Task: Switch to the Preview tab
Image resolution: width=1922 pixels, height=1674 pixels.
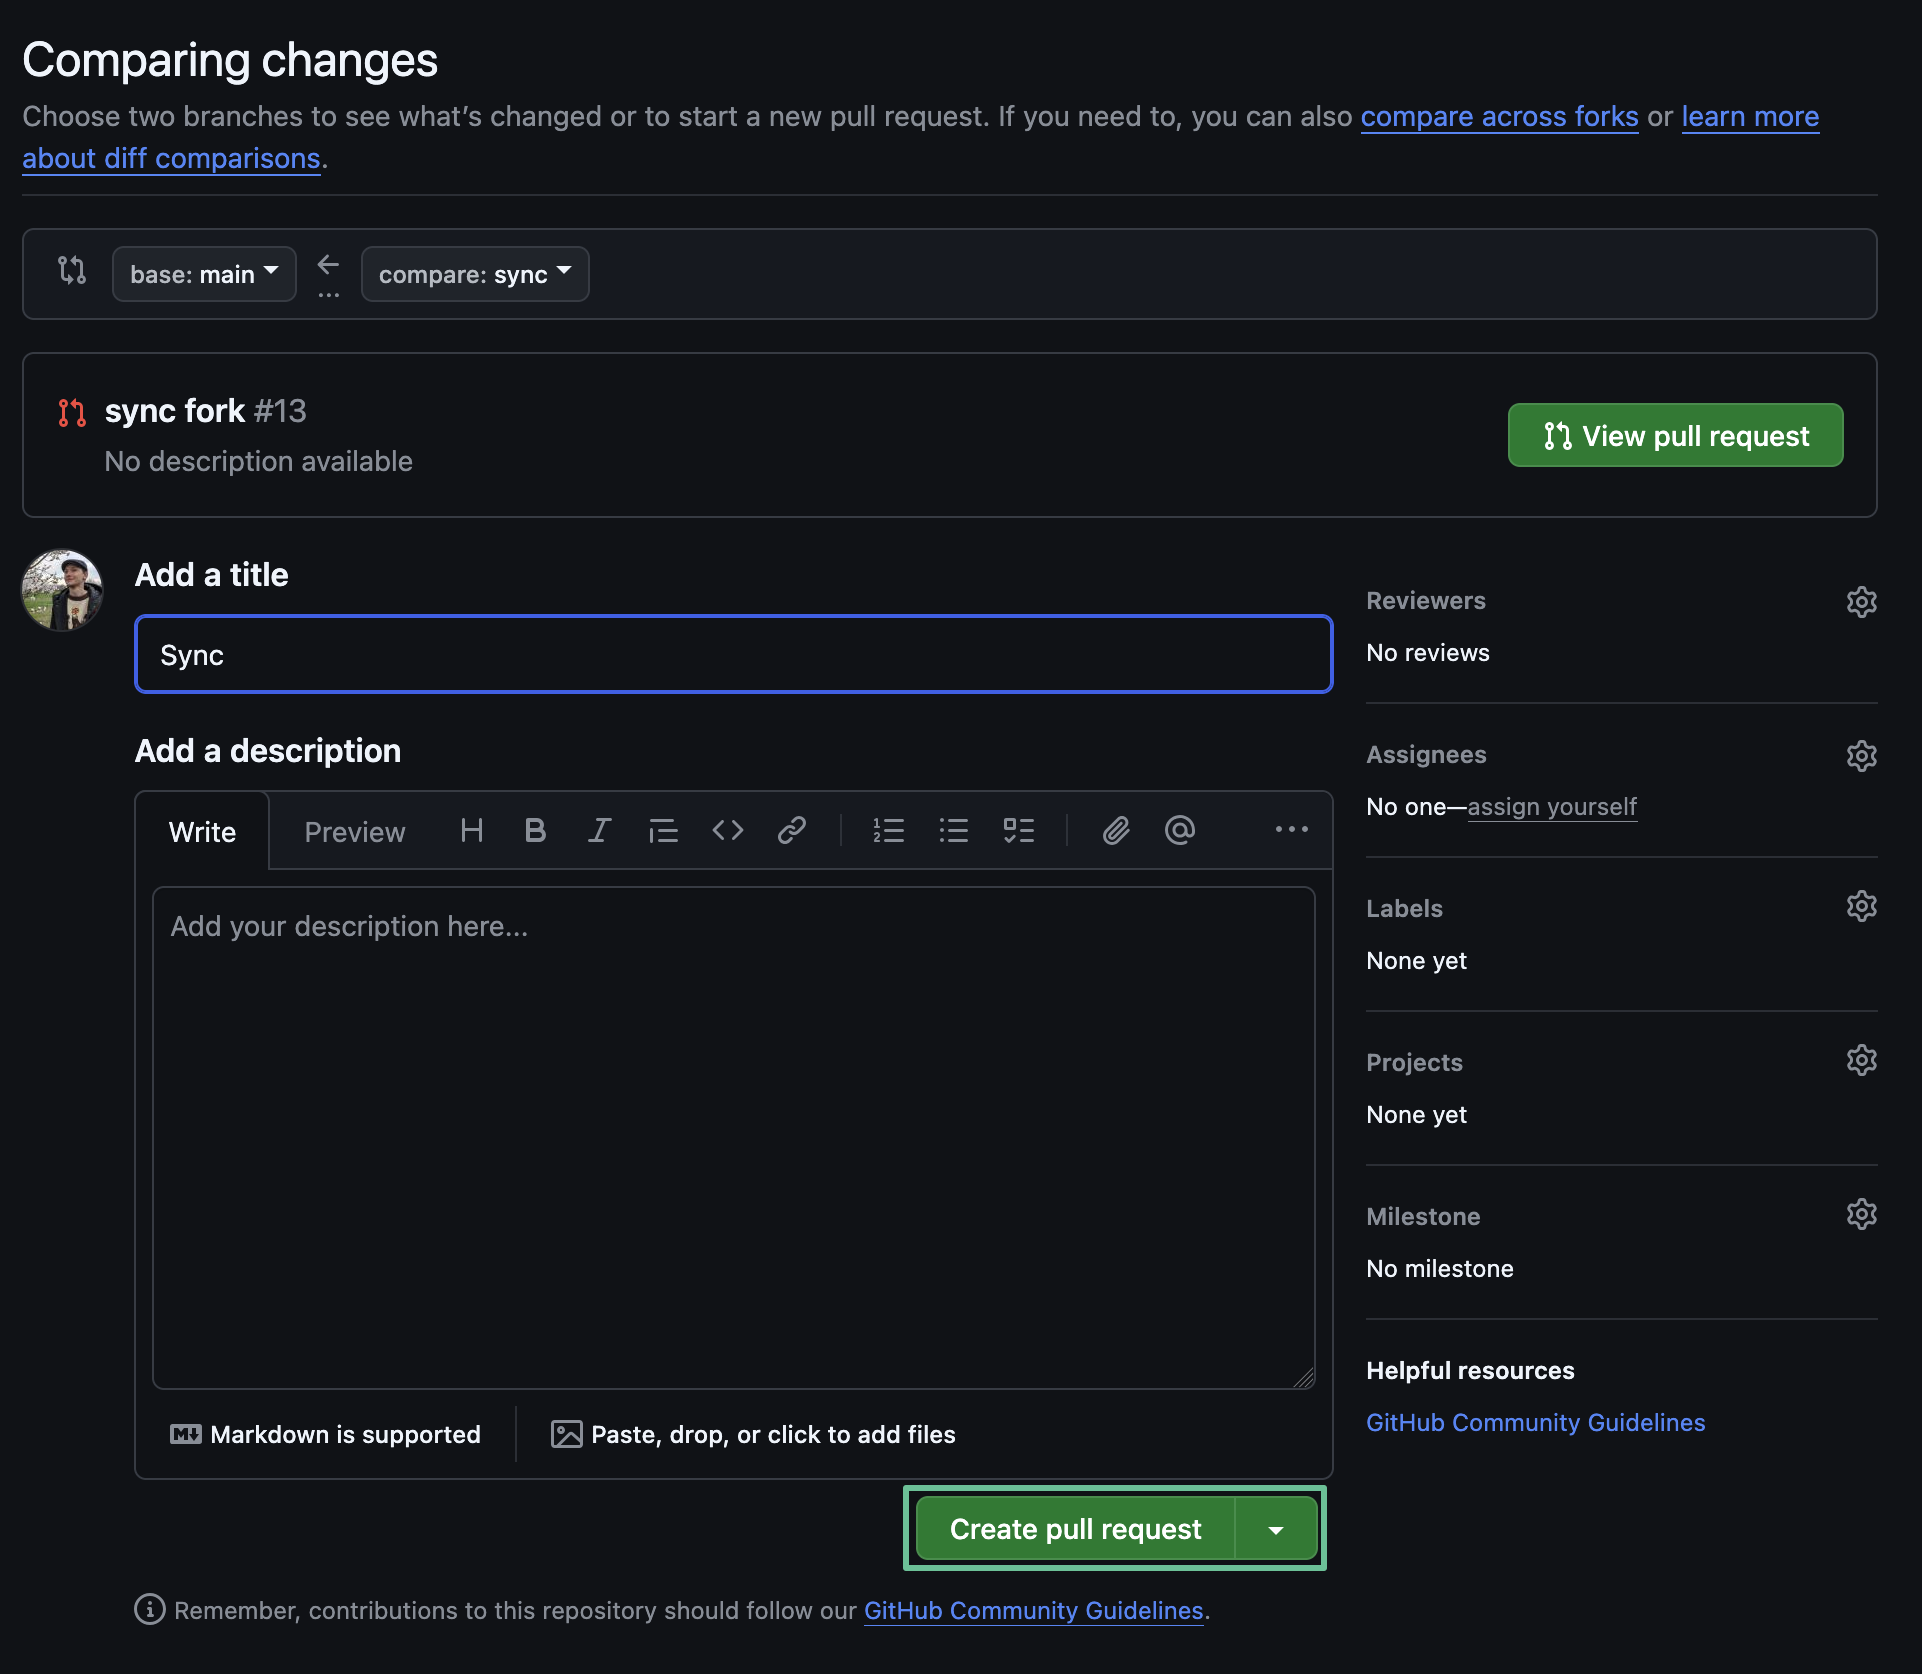Action: click(354, 832)
